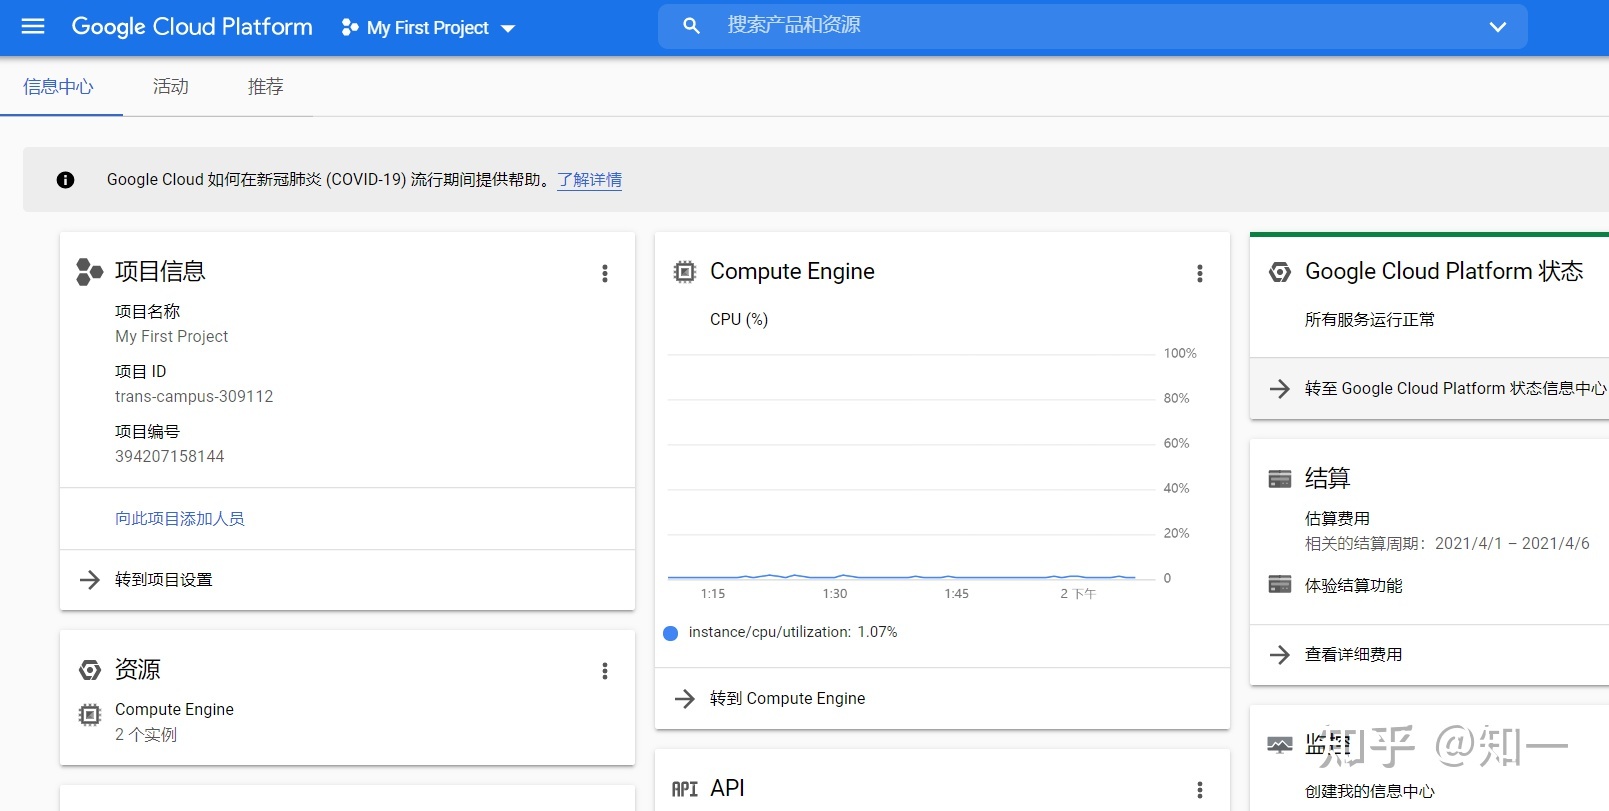The image size is (1609, 811).
Task: Switch to the 活动 tab
Action: click(x=170, y=87)
